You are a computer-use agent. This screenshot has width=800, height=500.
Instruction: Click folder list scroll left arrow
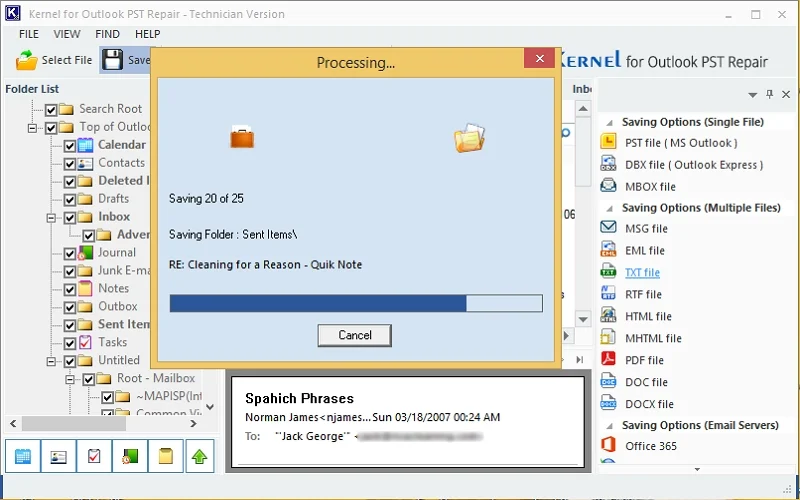coord(13,423)
